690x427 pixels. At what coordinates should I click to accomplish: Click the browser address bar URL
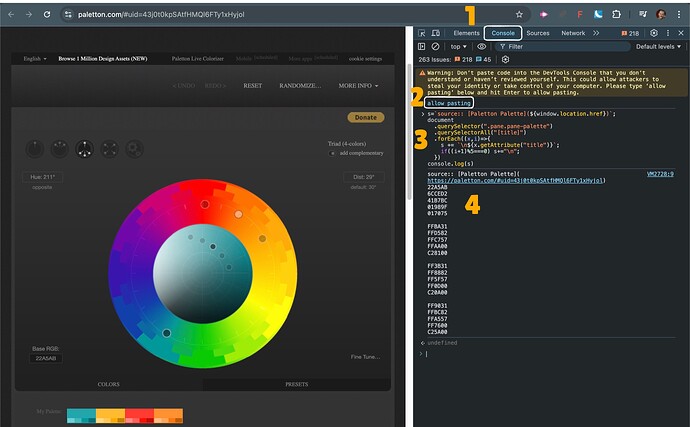[161, 15]
